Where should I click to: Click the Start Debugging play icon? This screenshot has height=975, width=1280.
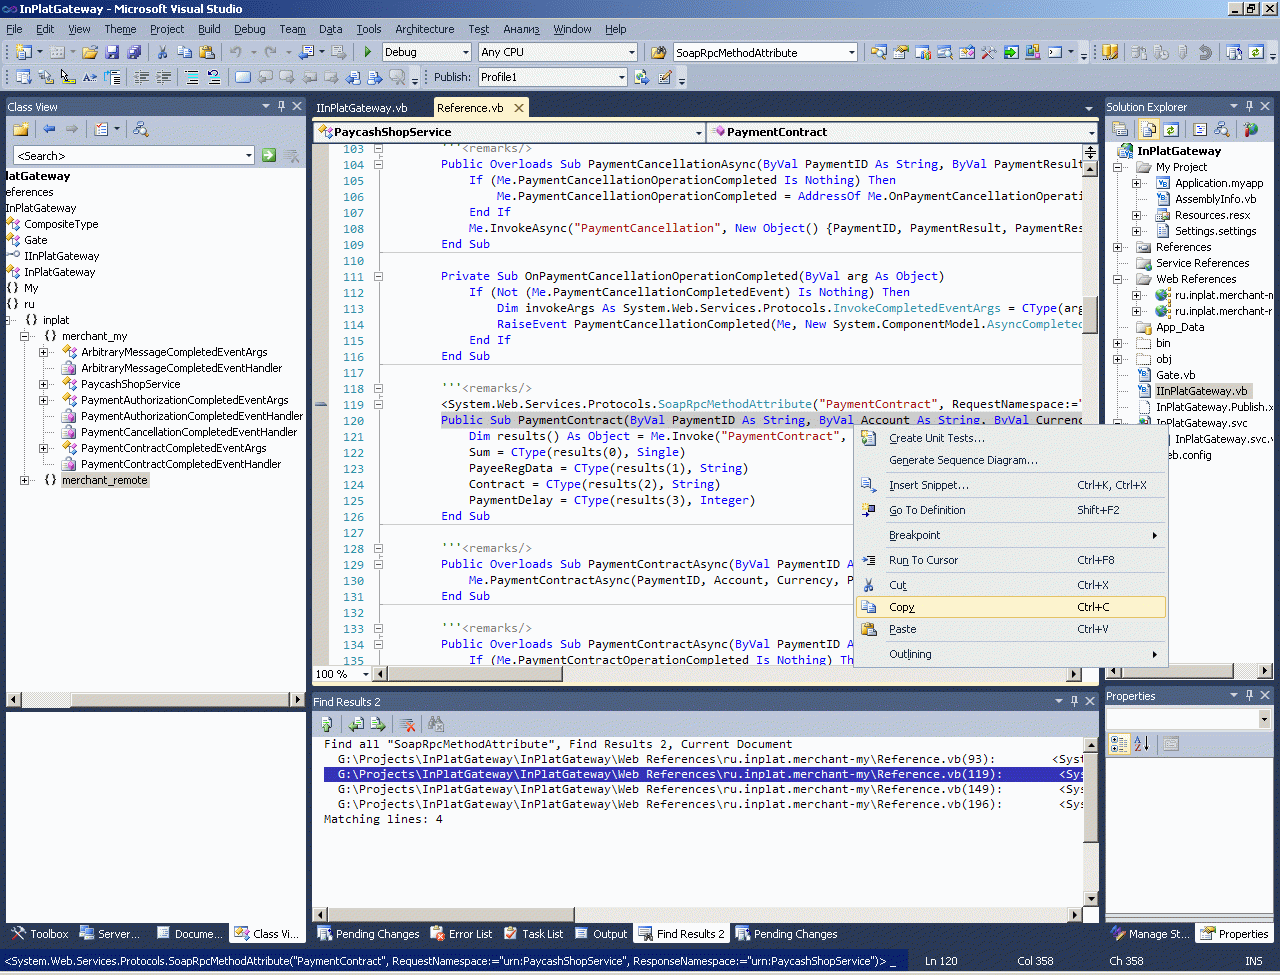pos(368,52)
